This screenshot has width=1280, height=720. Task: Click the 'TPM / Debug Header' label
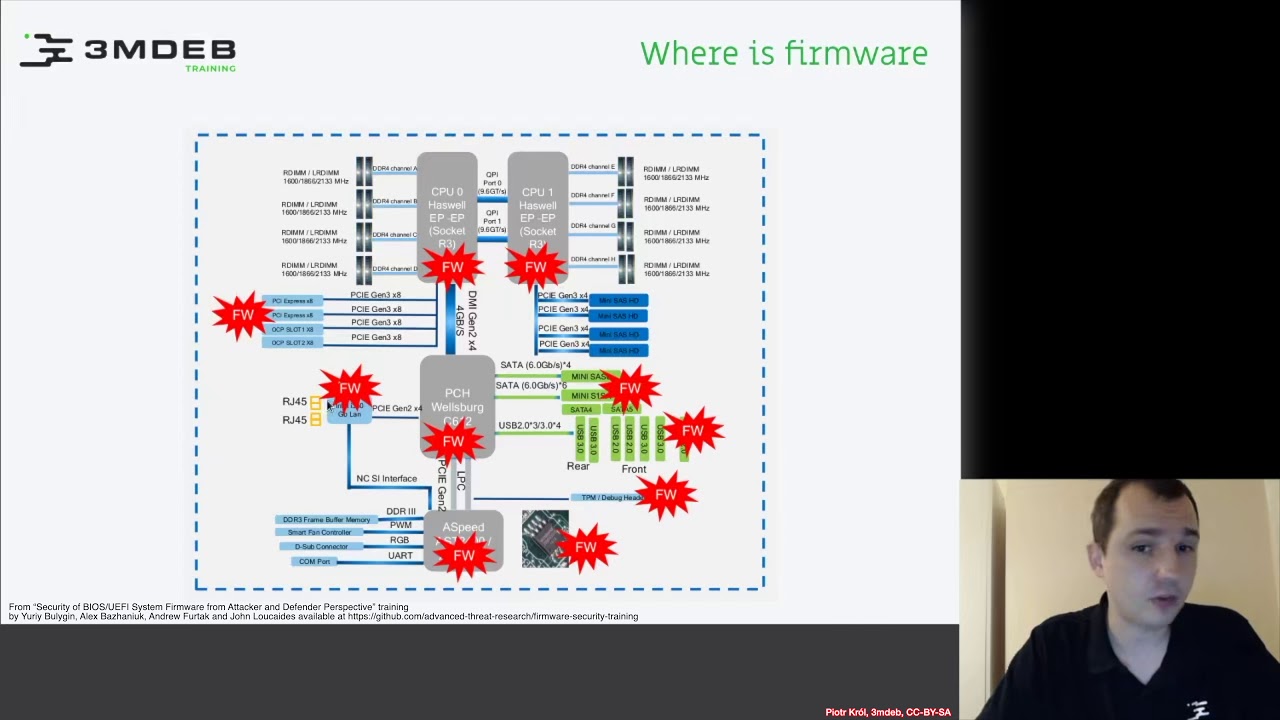(610, 497)
